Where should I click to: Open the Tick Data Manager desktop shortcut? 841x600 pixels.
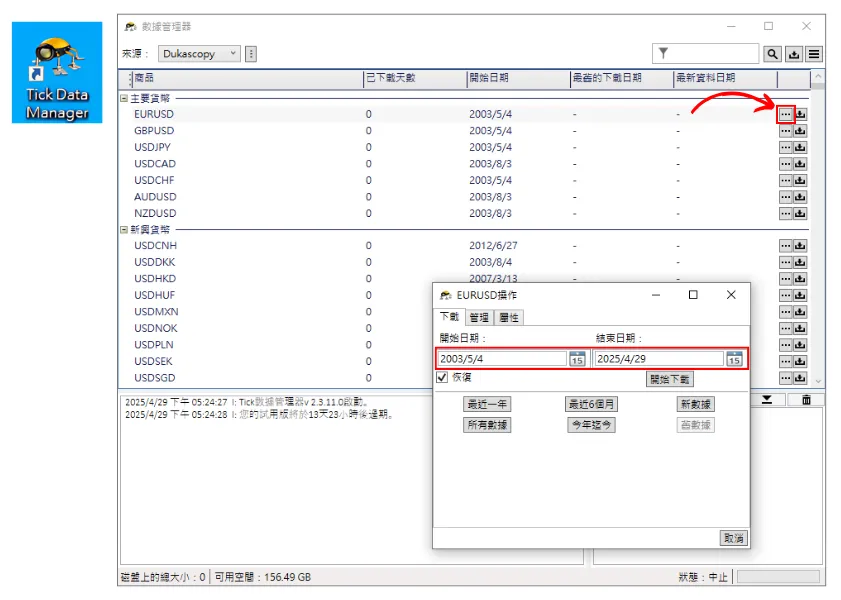(57, 72)
